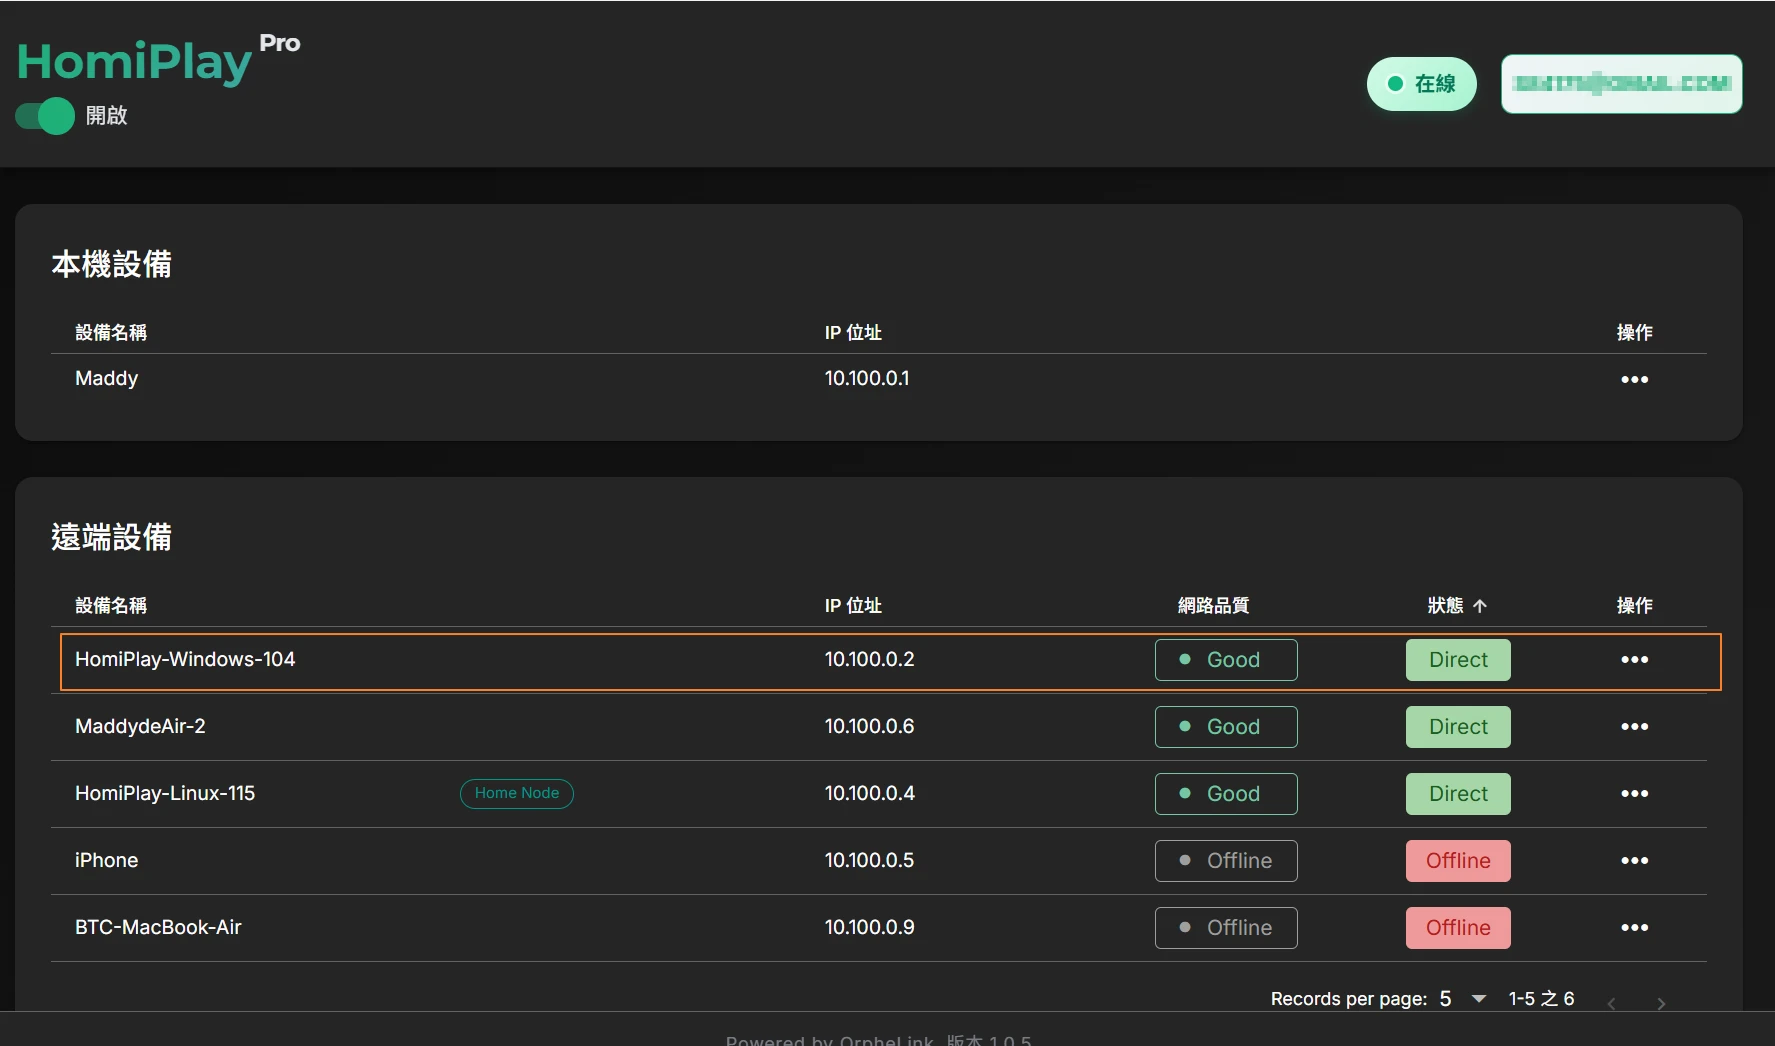Sort remote devices by IP 位址 header
The height and width of the screenshot is (1046, 1775).
[852, 606]
